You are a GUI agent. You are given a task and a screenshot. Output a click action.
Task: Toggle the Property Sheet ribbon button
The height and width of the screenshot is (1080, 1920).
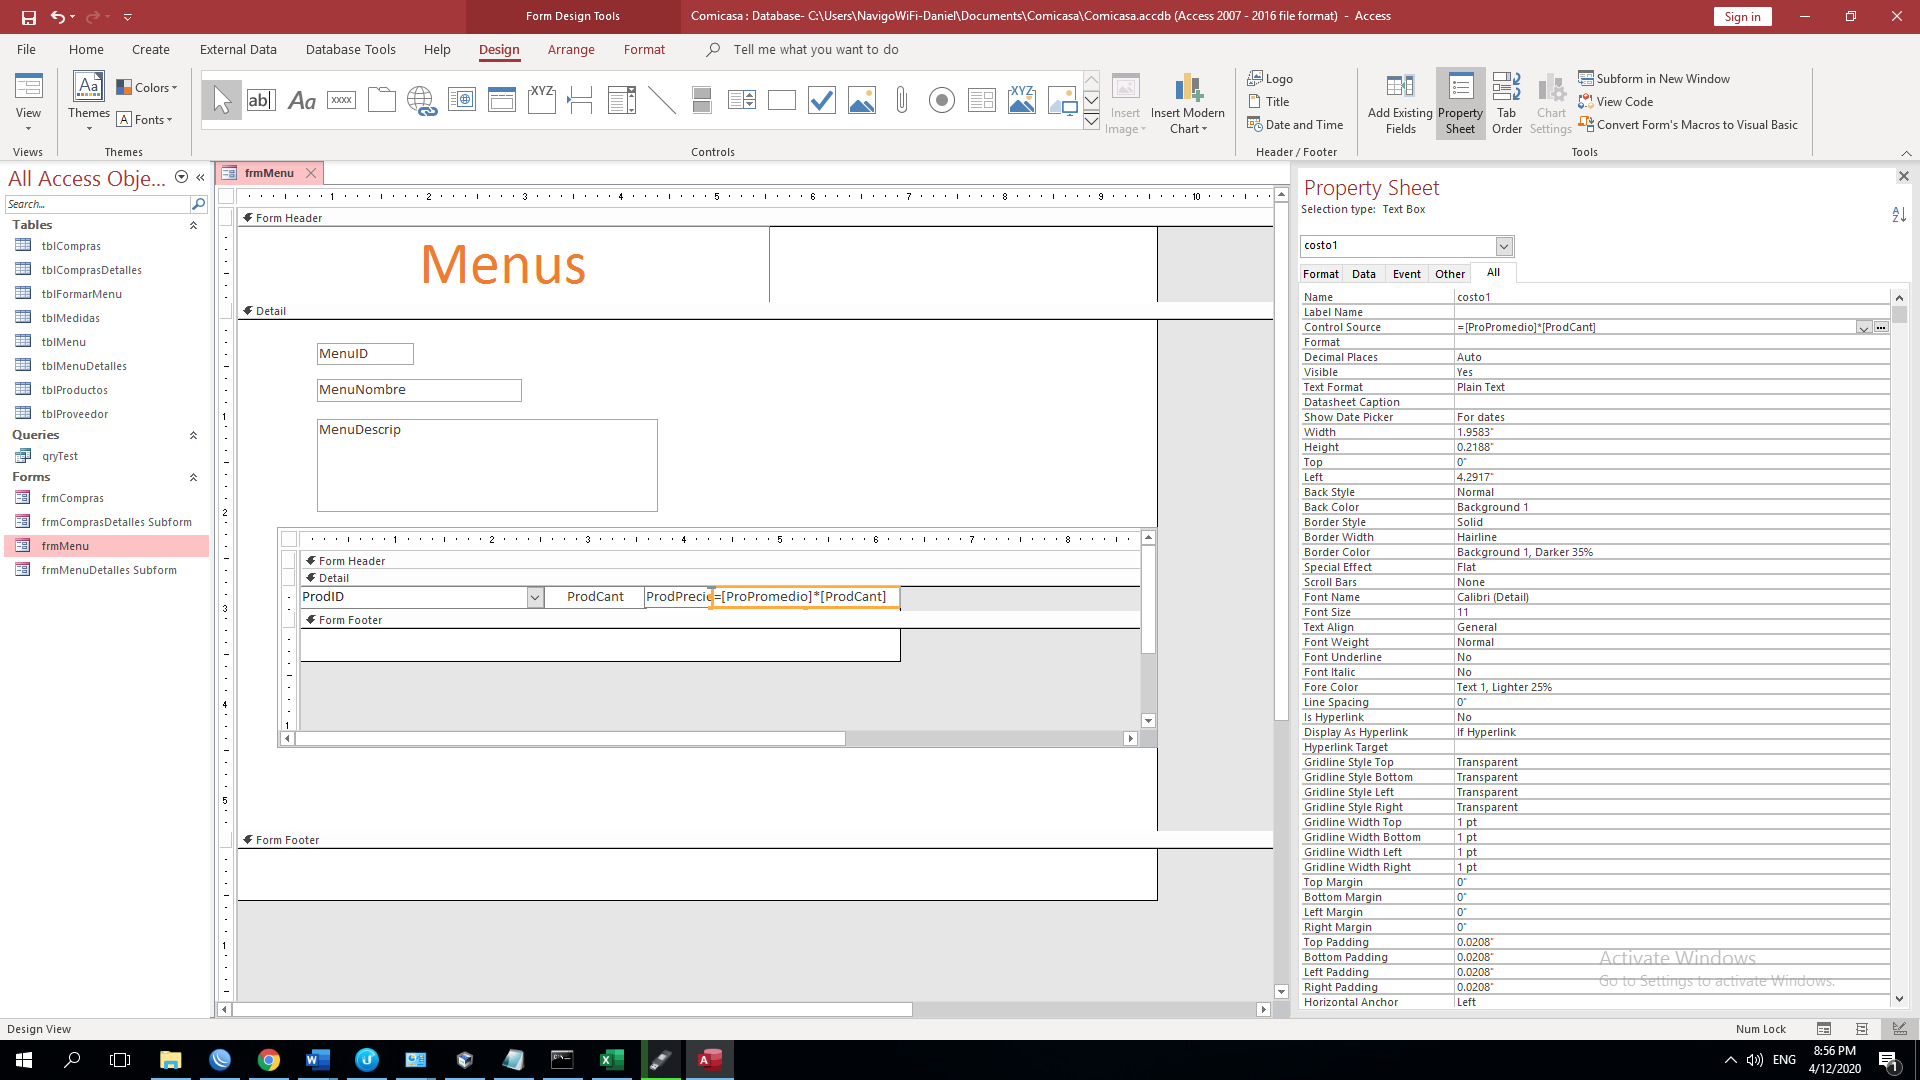point(1460,102)
